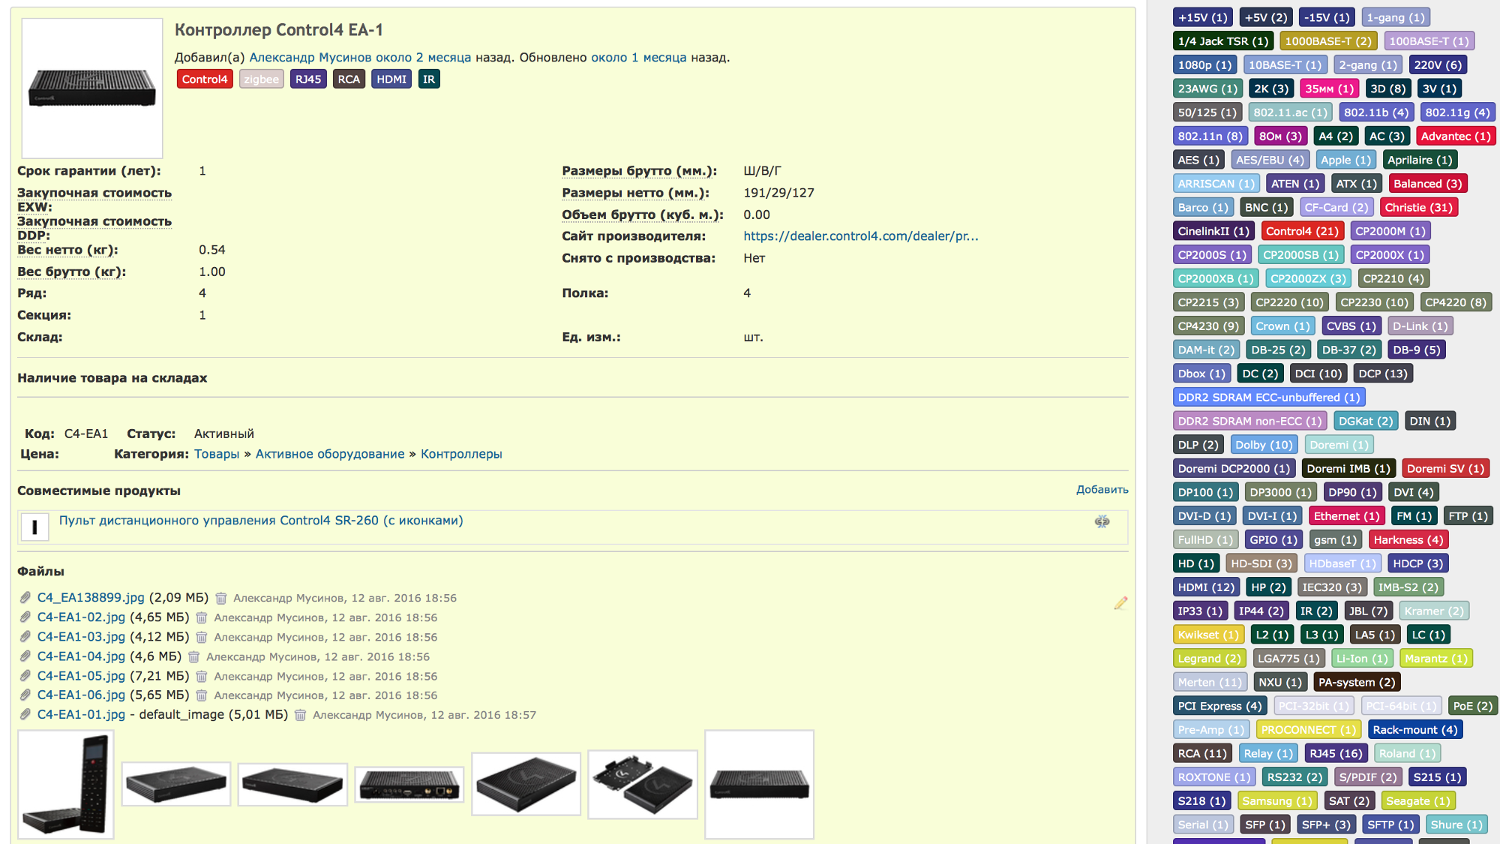
Task: Click the IR tag under title
Action: pos(429,79)
